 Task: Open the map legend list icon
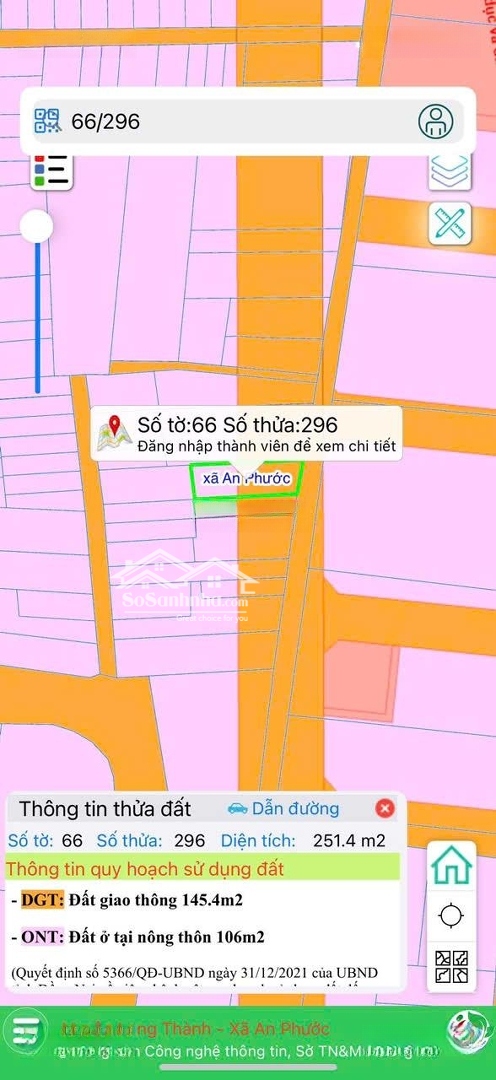(x=52, y=170)
